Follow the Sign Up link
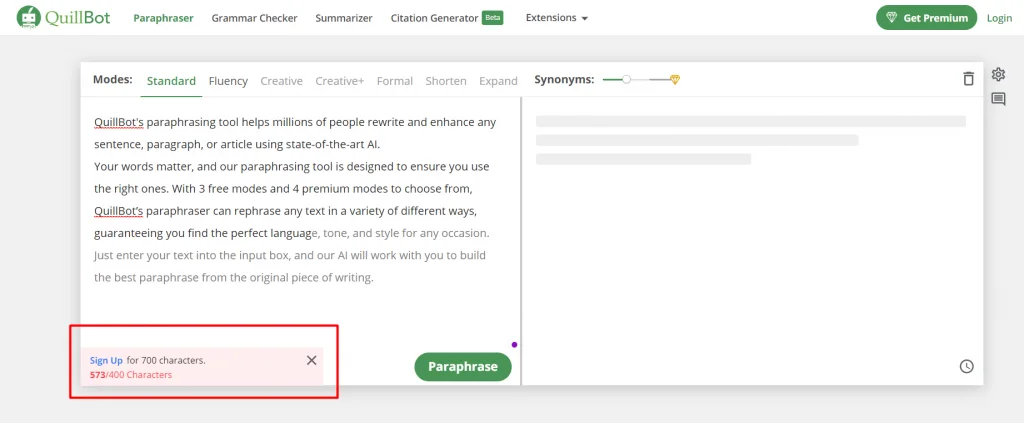The width and height of the screenshot is (1024, 423). pyautogui.click(x=106, y=360)
